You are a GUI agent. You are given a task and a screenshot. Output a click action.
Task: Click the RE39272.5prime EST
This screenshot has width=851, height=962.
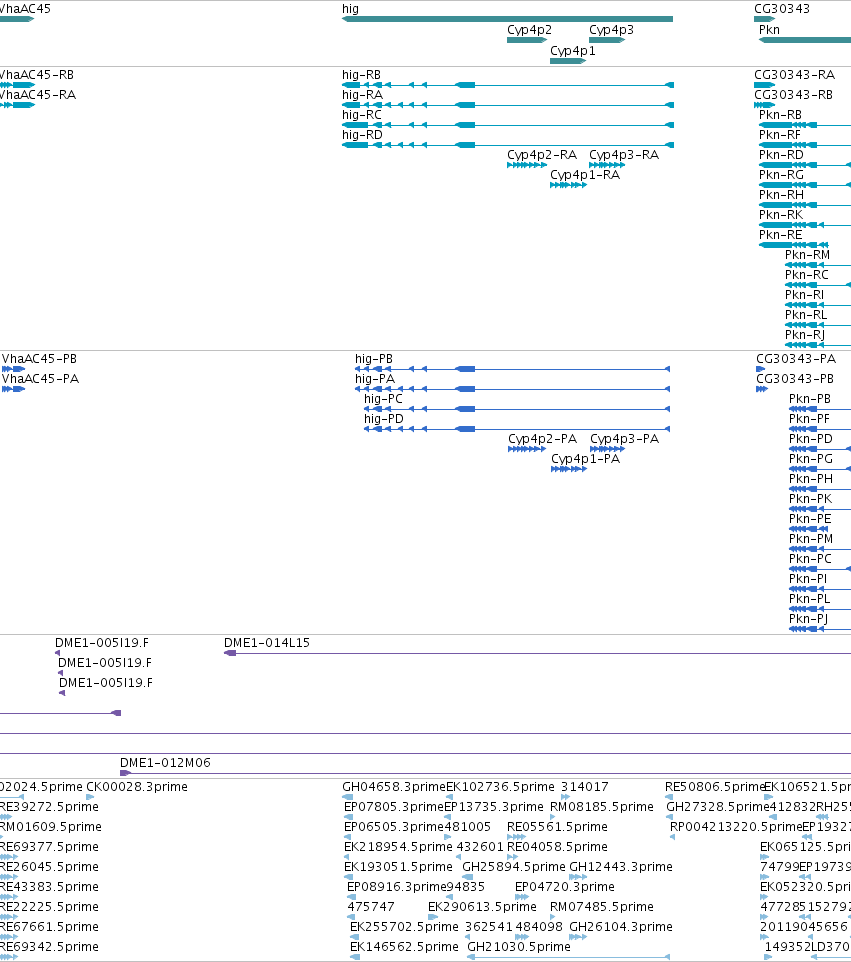(6, 817)
